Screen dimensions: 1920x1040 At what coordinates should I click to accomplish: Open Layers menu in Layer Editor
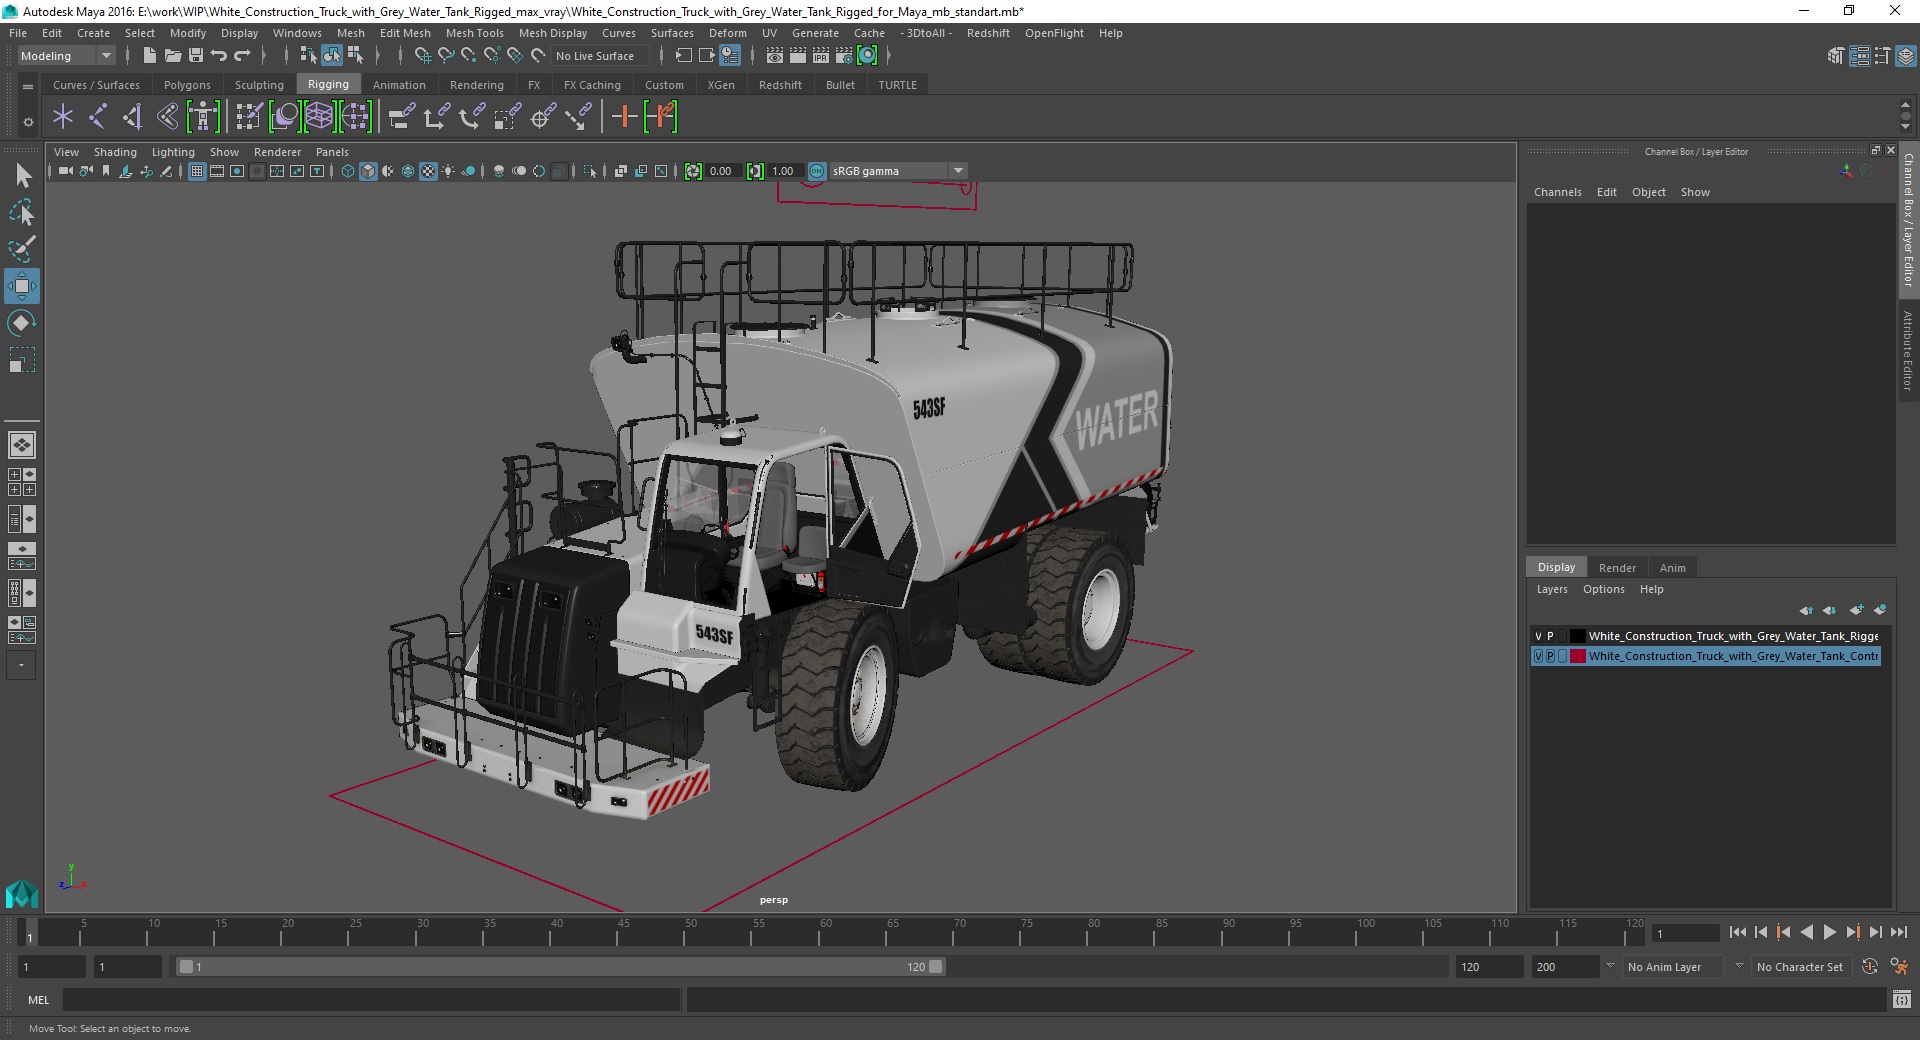[1552, 589]
